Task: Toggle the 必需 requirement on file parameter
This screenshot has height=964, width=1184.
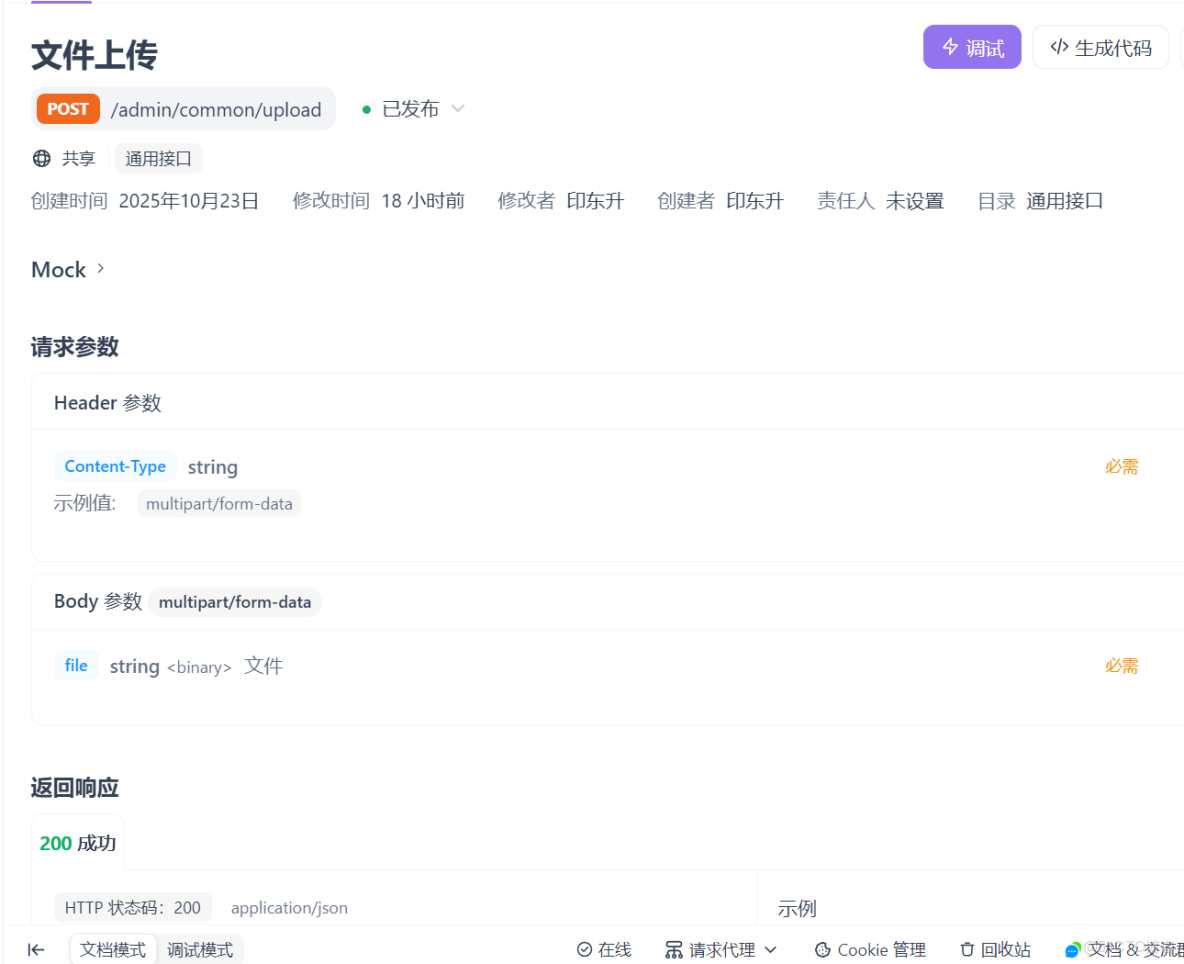Action: [1121, 665]
